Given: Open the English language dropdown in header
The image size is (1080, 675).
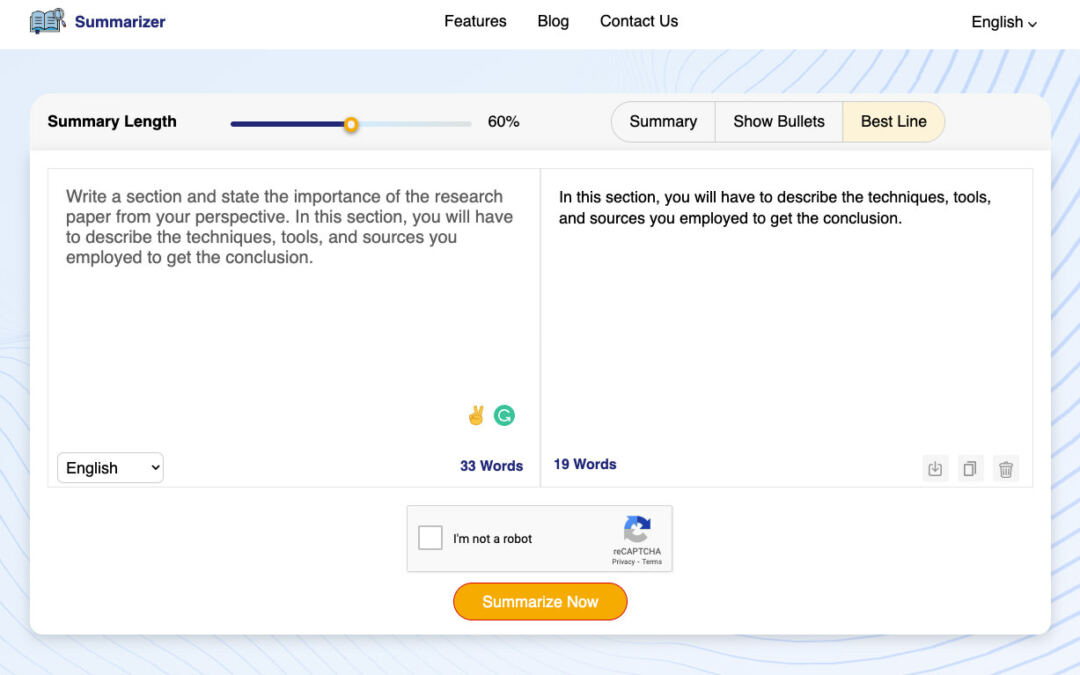Looking at the screenshot, I should [1004, 22].
